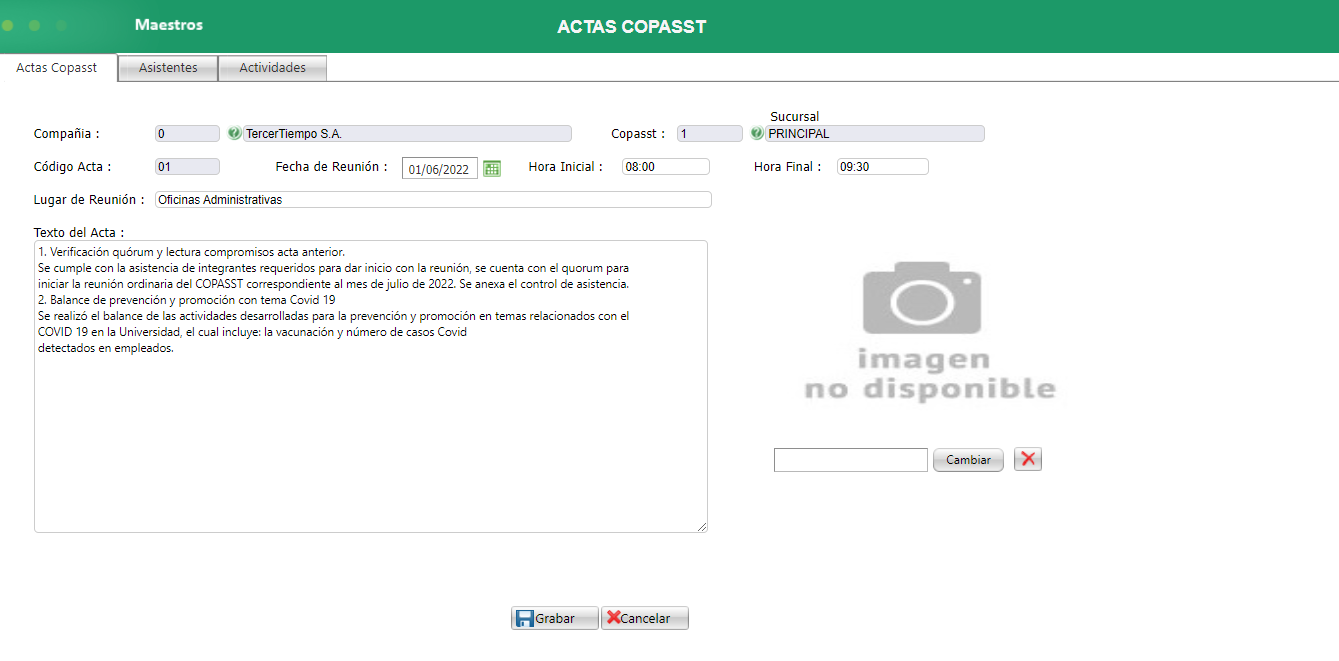Viewport: 1339px width, 661px height.
Task: Select the Lugar de Reunión field
Action: [432, 199]
